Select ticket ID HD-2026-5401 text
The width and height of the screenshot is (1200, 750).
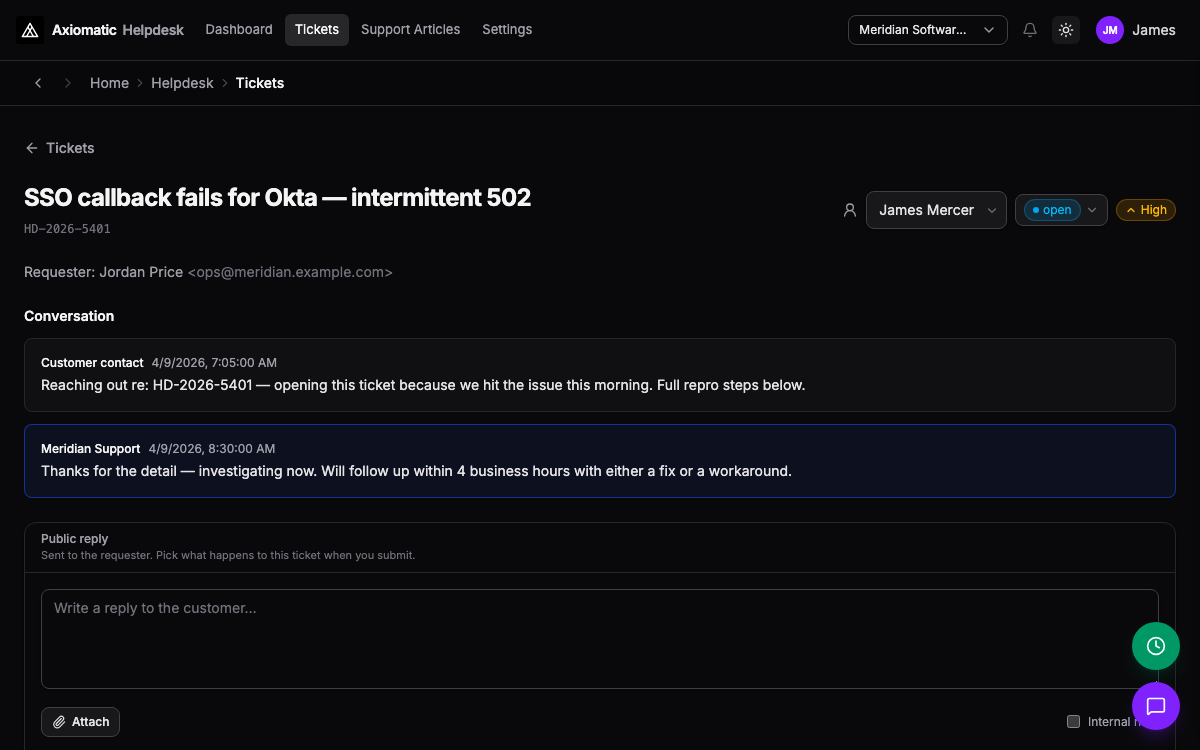[67, 229]
